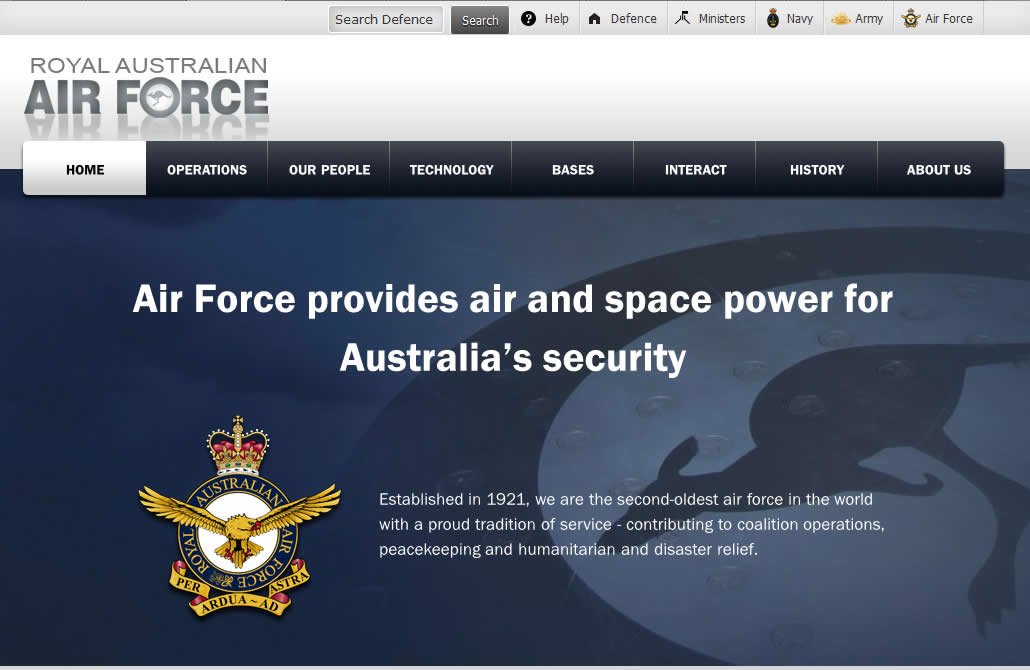Click inside the Search Defence field

click(x=385, y=18)
